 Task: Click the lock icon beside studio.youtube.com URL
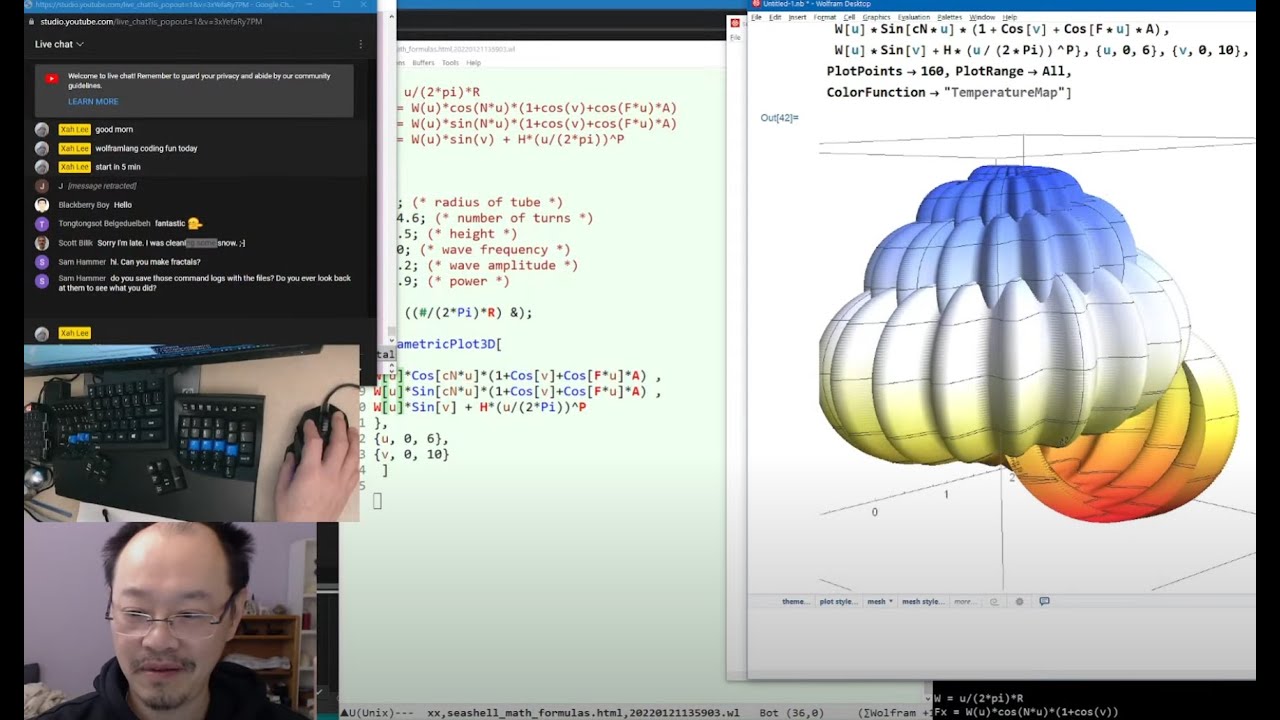(x=33, y=21)
